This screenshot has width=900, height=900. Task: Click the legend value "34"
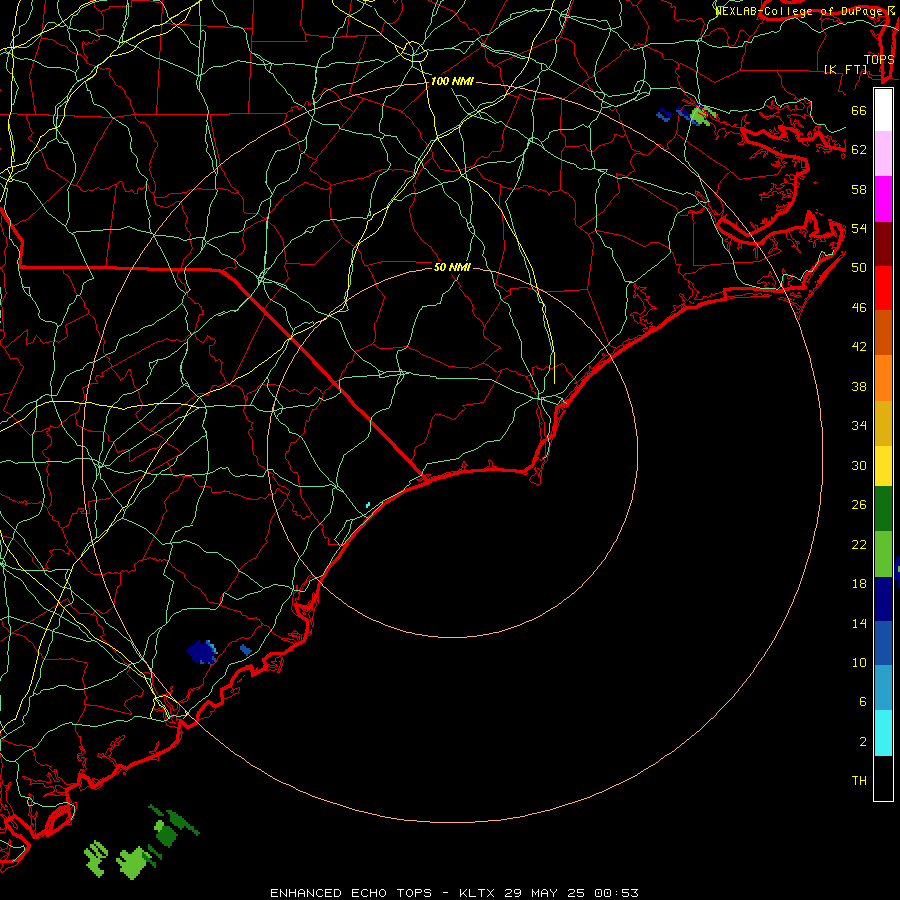pyautogui.click(x=859, y=426)
